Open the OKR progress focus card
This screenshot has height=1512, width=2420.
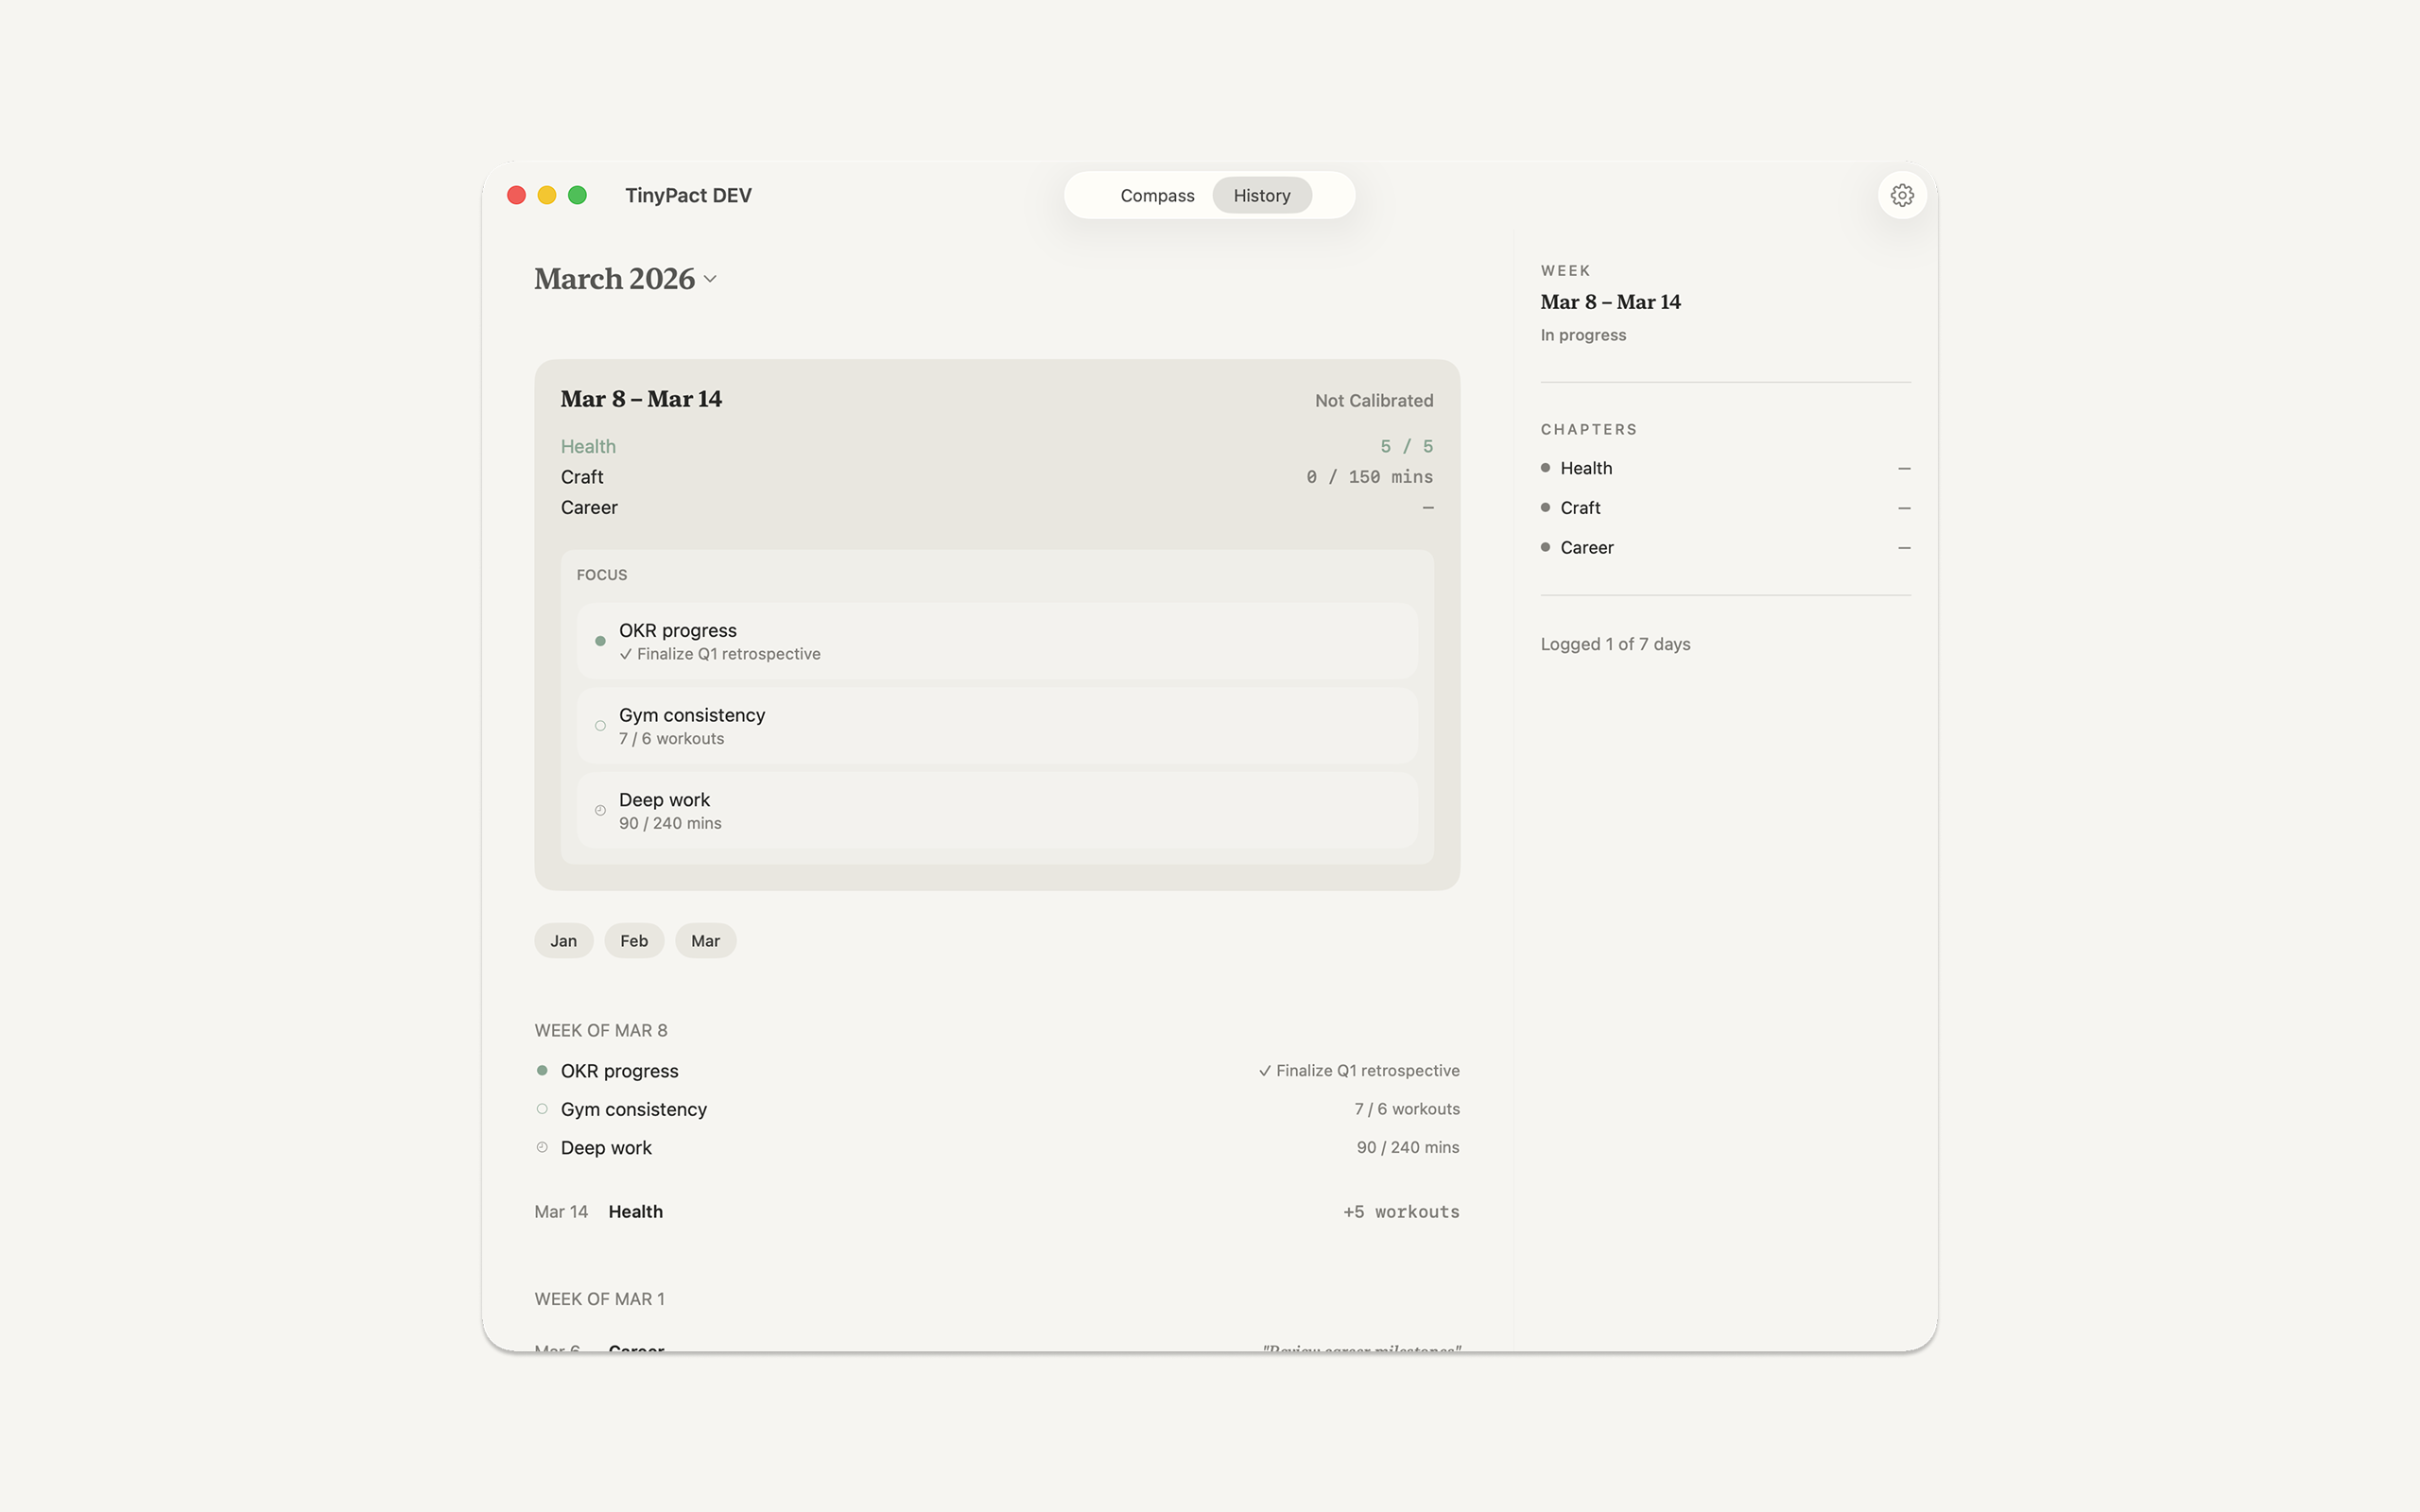(x=997, y=641)
